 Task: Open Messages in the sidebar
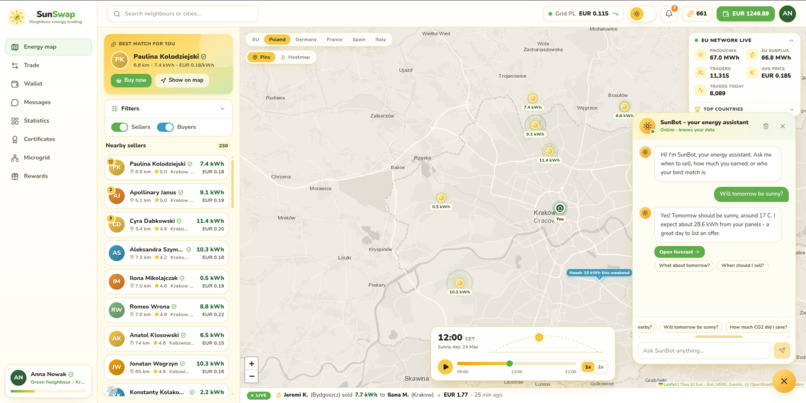(x=48, y=102)
